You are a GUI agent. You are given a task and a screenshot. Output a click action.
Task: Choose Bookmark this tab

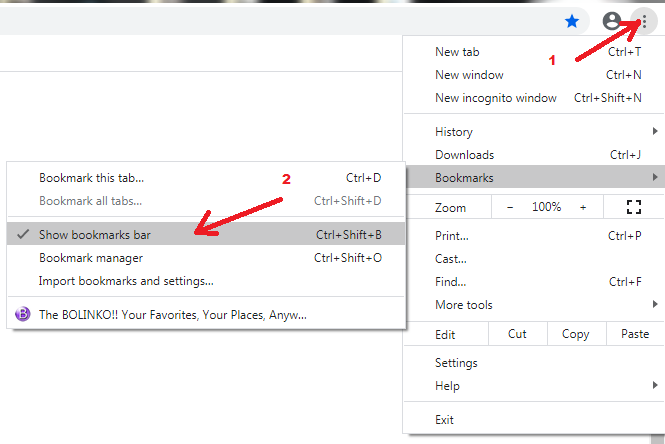(91, 178)
